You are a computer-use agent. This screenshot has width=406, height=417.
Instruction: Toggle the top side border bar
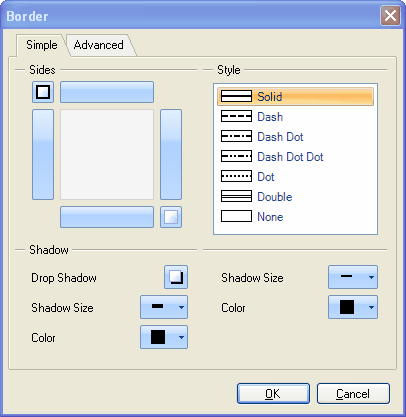coord(107,92)
